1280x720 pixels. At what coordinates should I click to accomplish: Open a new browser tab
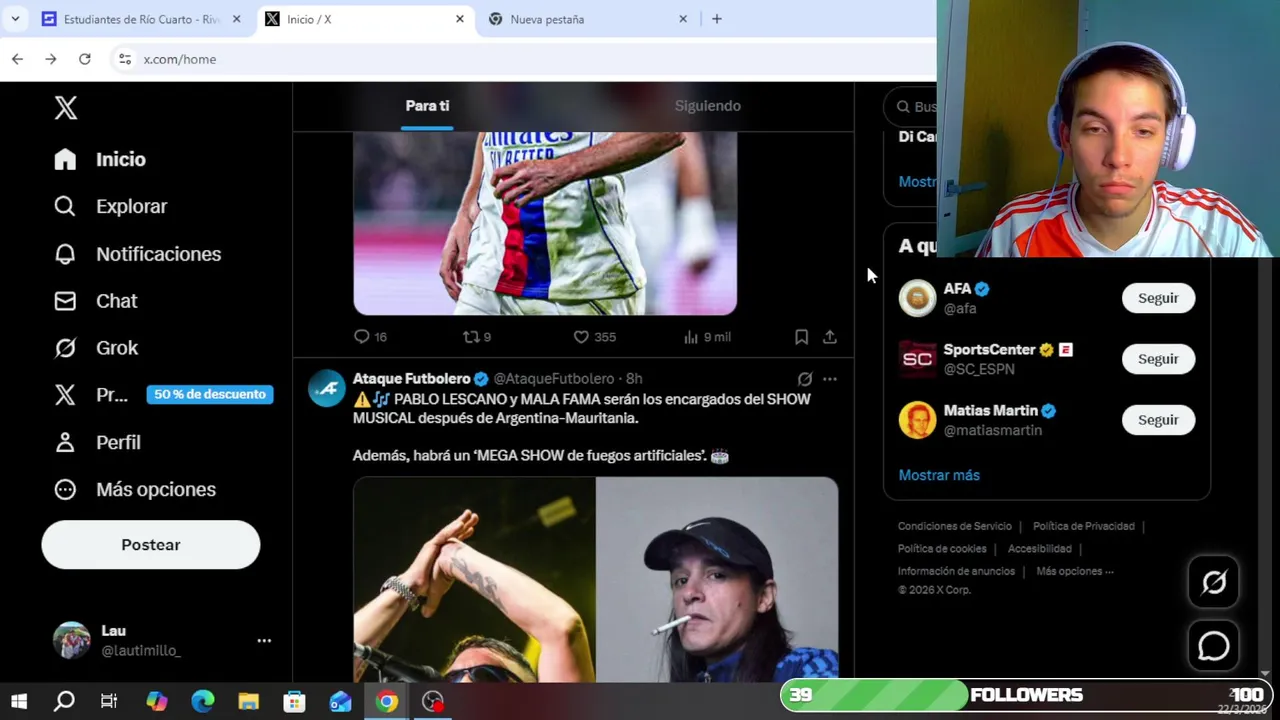[717, 19]
